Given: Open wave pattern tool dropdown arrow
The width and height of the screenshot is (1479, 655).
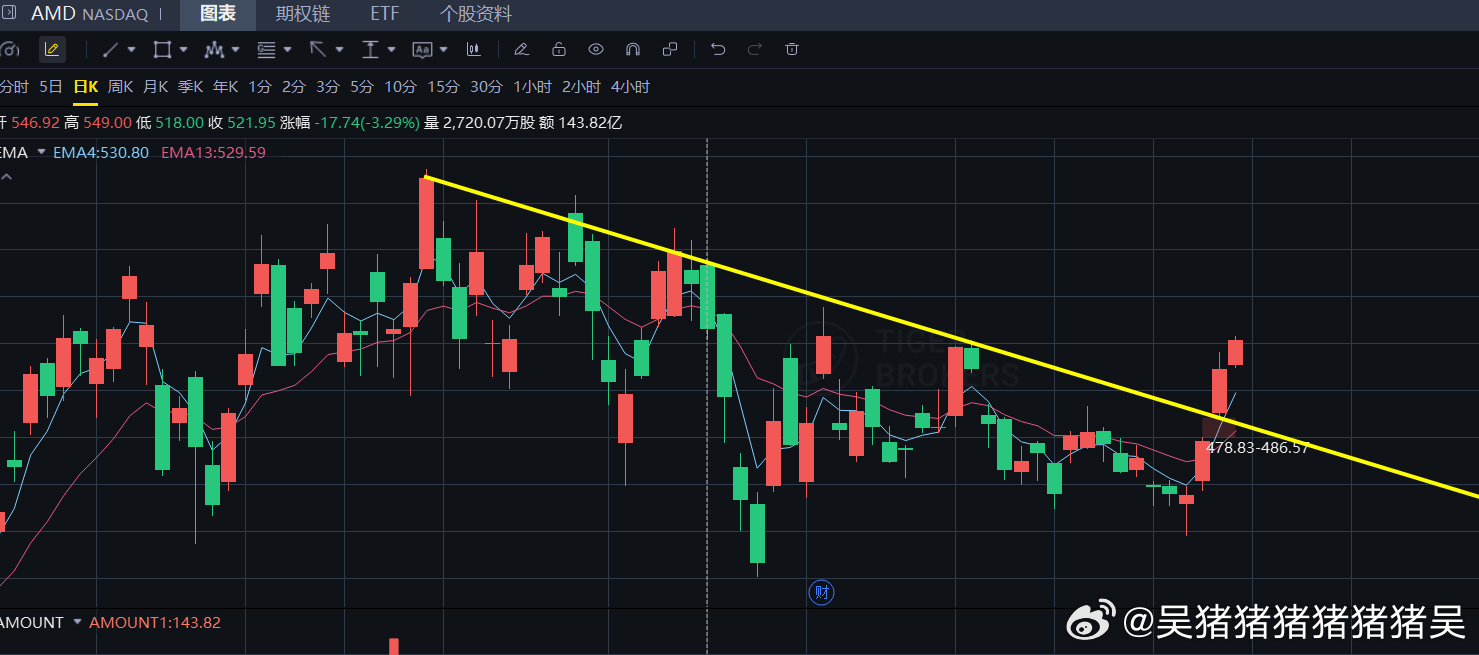Looking at the screenshot, I should coord(235,49).
